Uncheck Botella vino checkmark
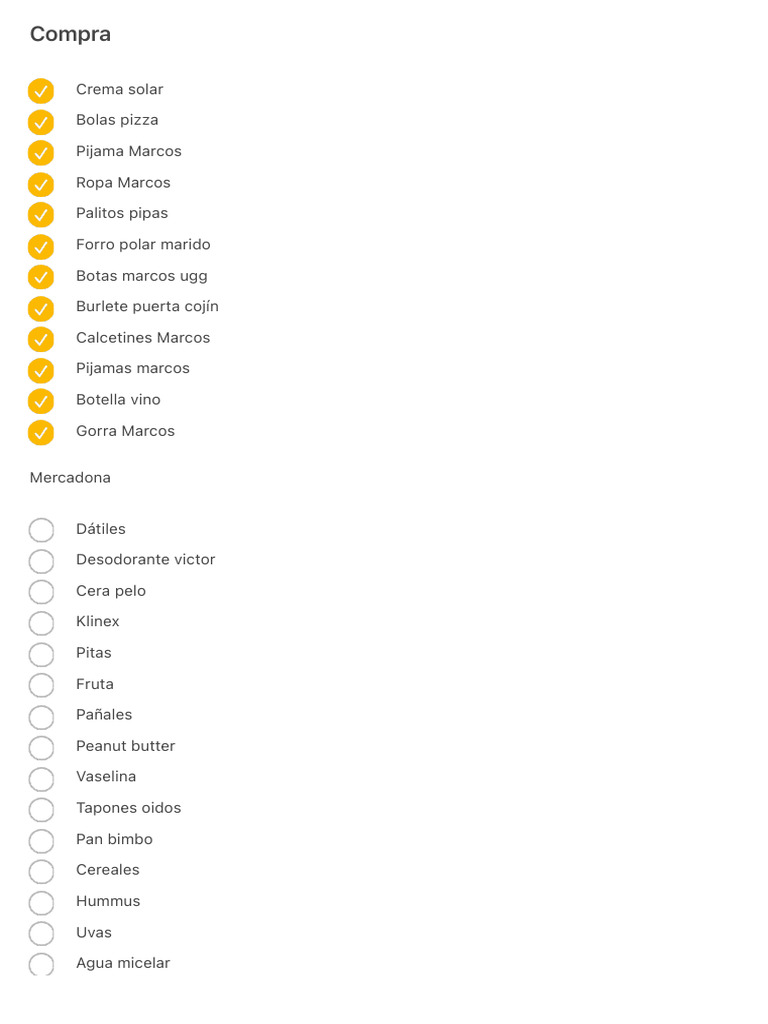The width and height of the screenshot is (768, 1024). coord(41,401)
